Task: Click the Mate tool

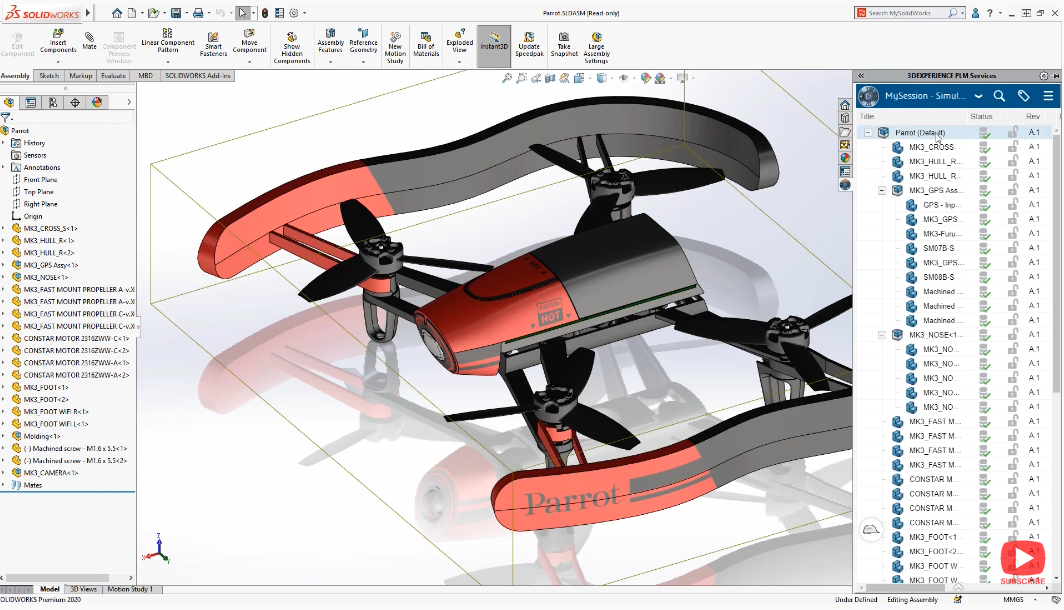Action: 90,41
